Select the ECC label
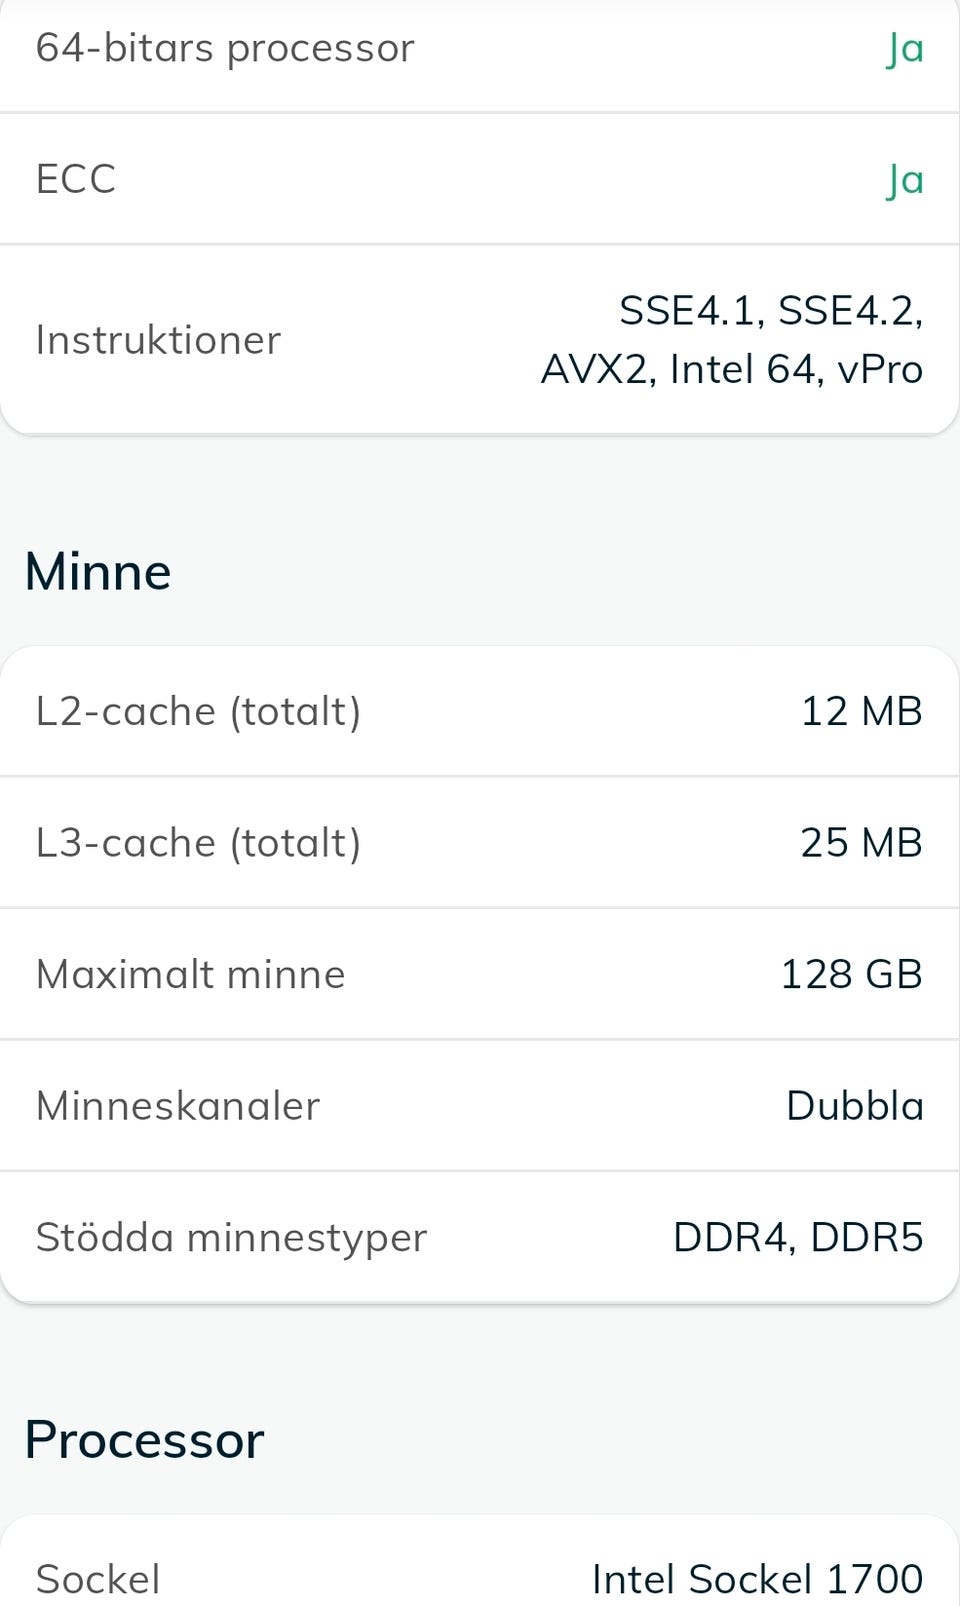The image size is (960, 1606). coord(76,179)
